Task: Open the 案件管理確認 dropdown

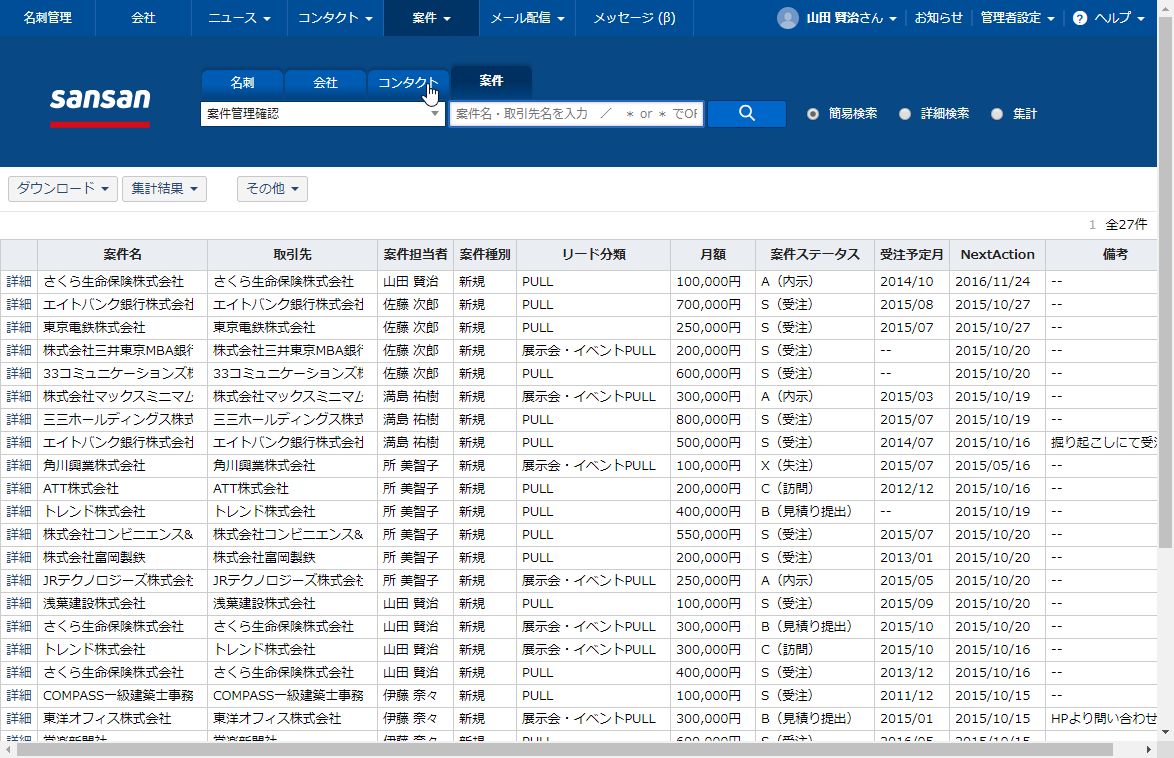Action: coord(323,114)
